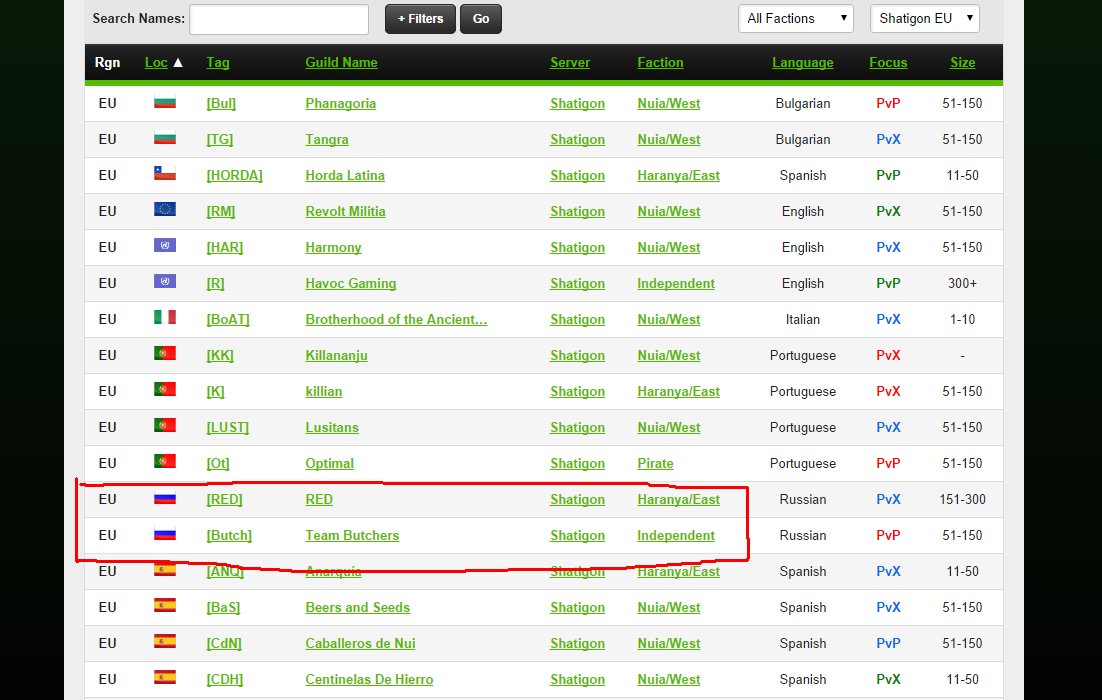Viewport: 1102px width, 700px height.
Task: Click the Spain flag in Beers and Seeds row
Action: pos(164,605)
